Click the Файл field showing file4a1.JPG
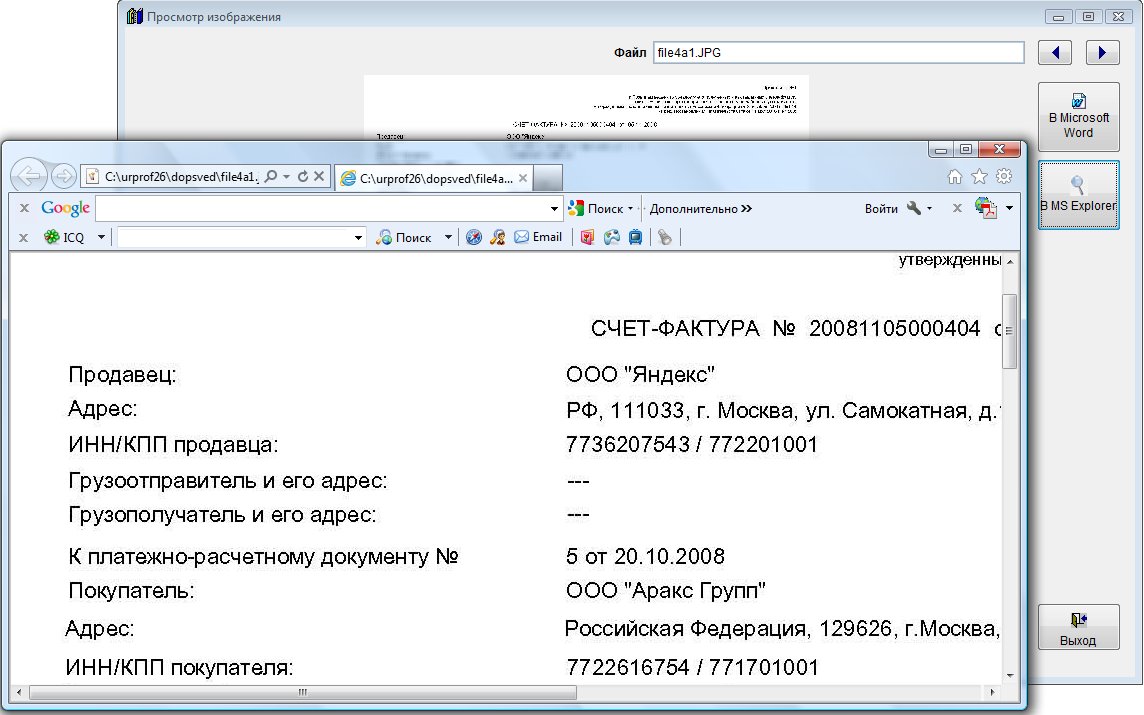 [838, 53]
